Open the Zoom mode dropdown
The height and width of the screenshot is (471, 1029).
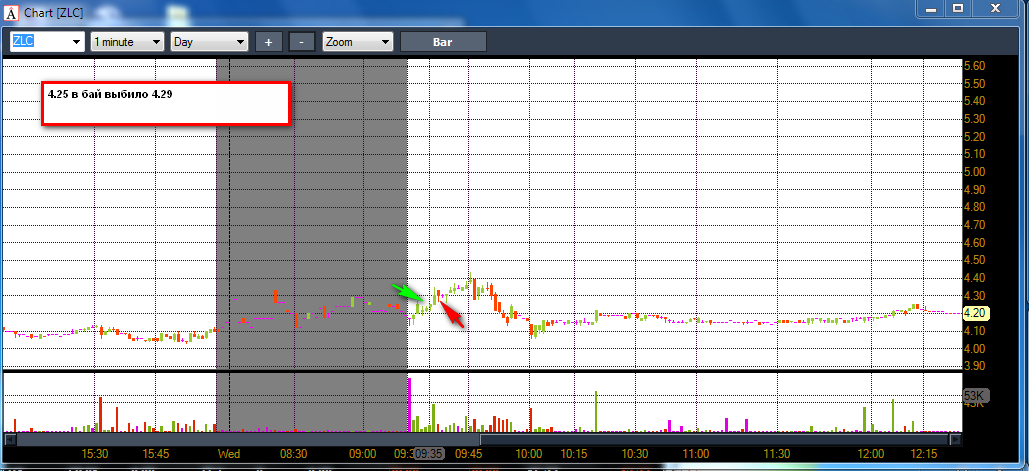click(x=358, y=41)
